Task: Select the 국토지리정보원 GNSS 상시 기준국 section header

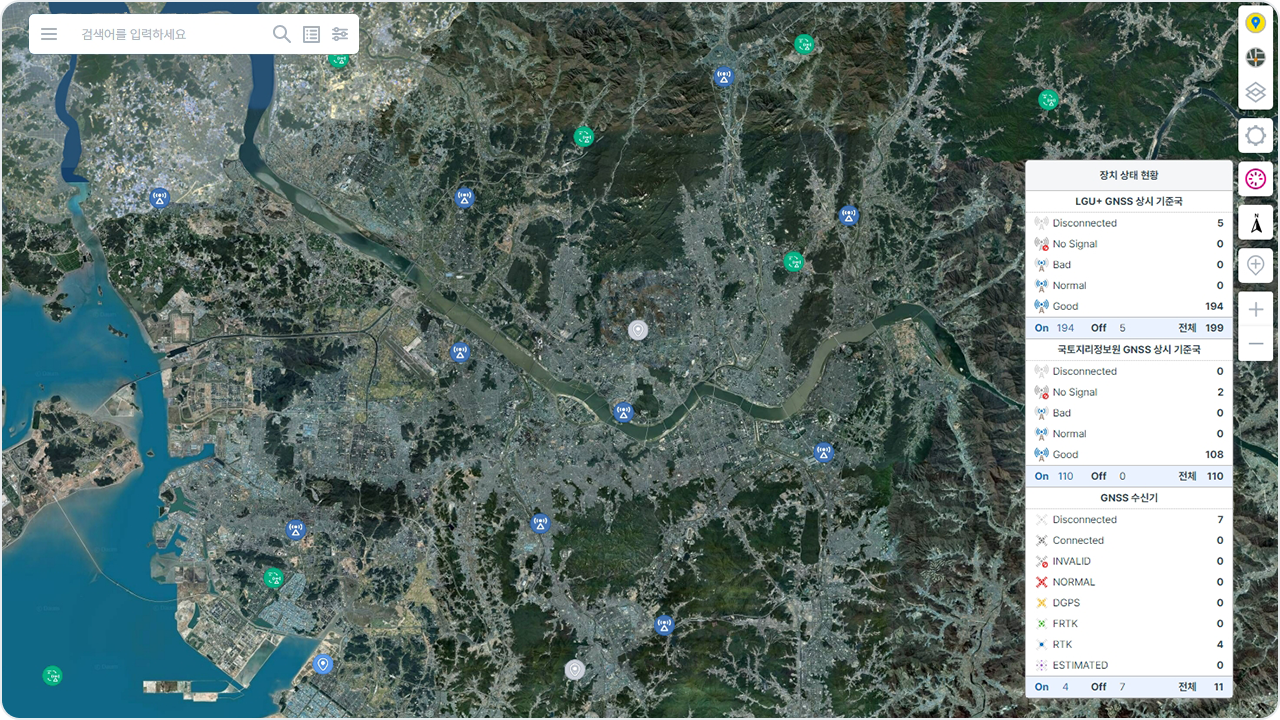Action: coord(1129,349)
